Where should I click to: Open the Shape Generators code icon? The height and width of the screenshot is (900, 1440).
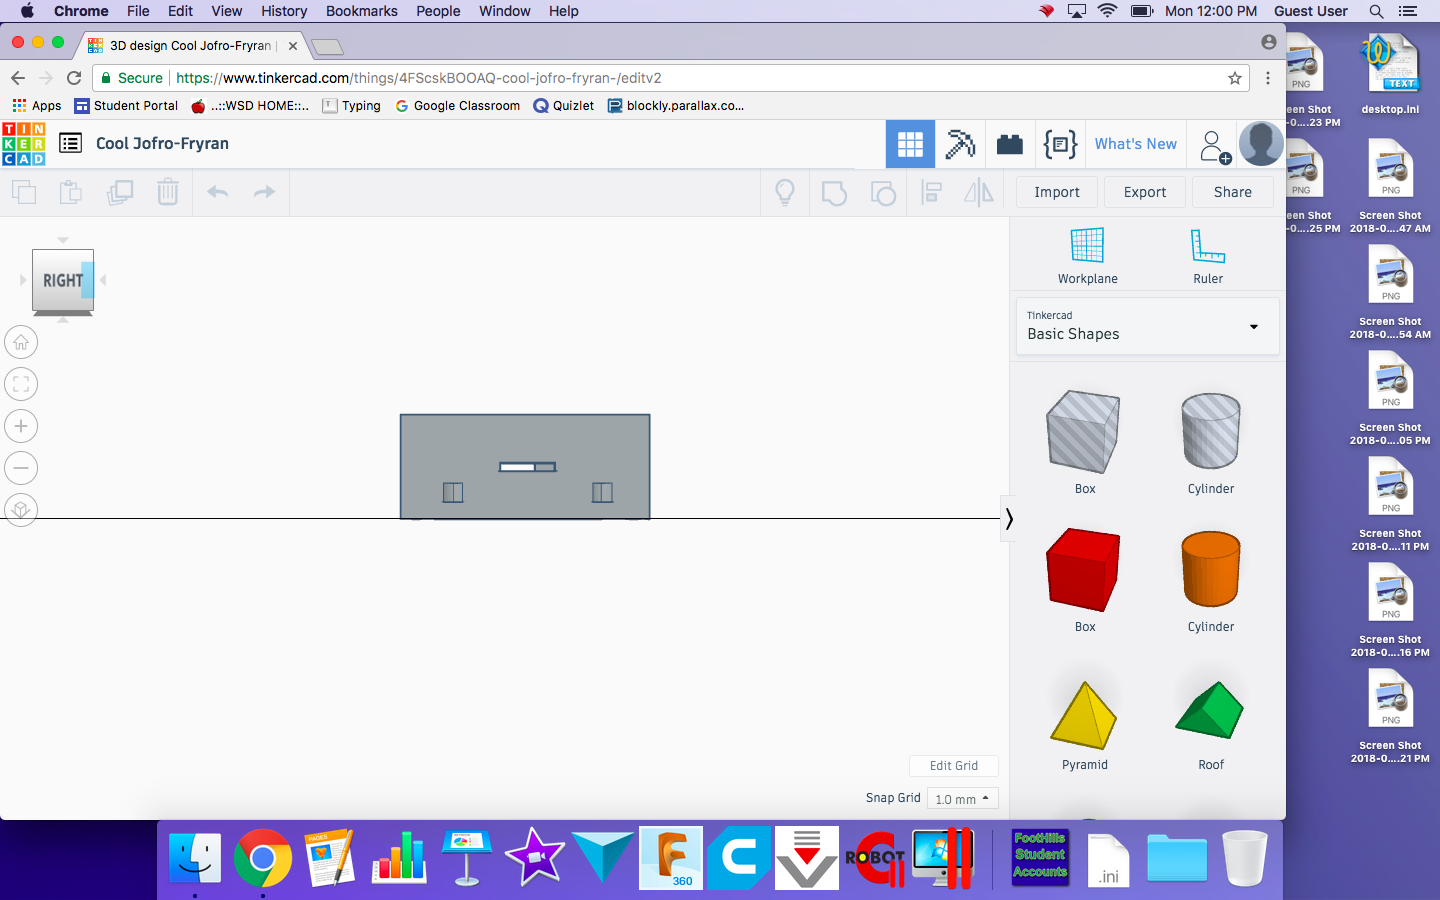coord(1060,144)
